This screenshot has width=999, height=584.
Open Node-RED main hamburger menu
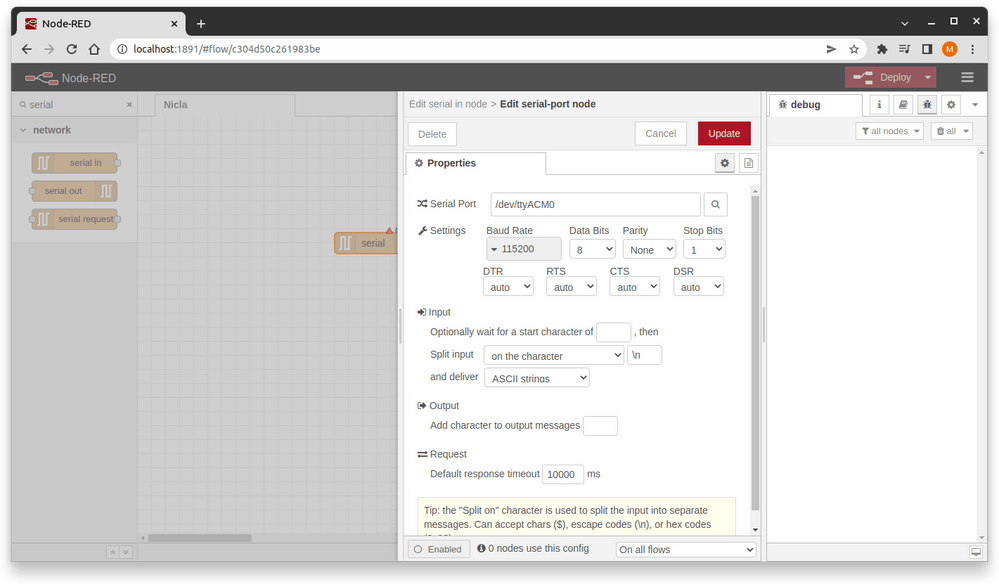click(967, 78)
